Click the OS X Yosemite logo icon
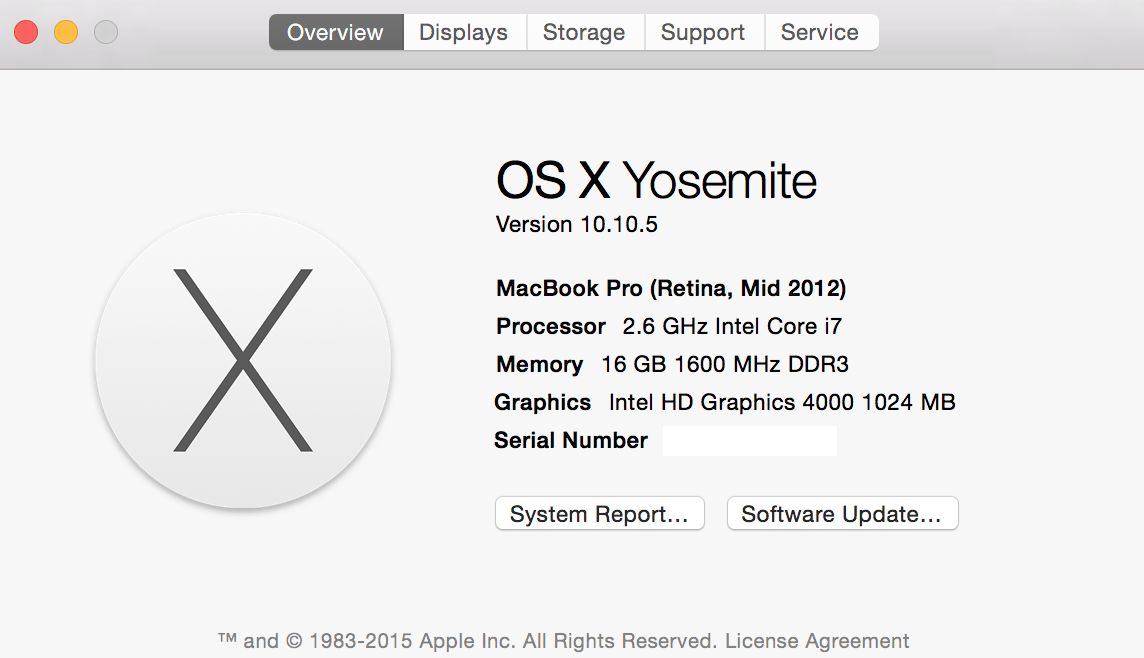The height and width of the screenshot is (658, 1144). (243, 360)
